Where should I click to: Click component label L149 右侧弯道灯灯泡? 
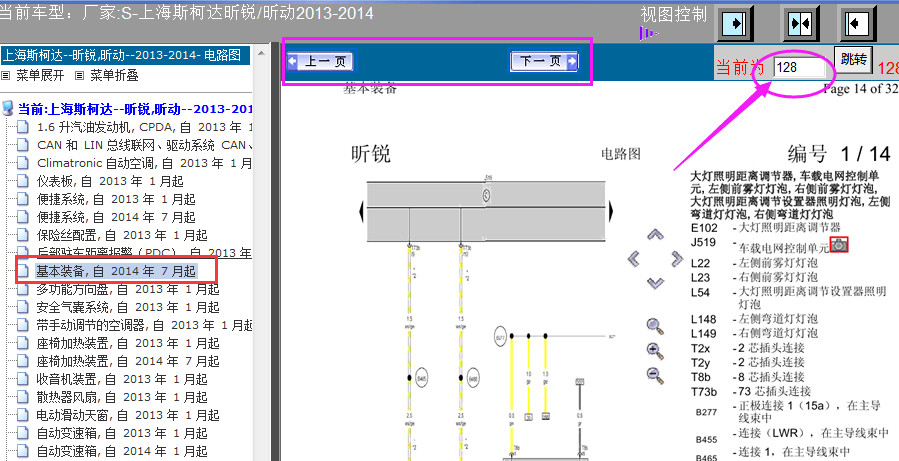(x=755, y=333)
